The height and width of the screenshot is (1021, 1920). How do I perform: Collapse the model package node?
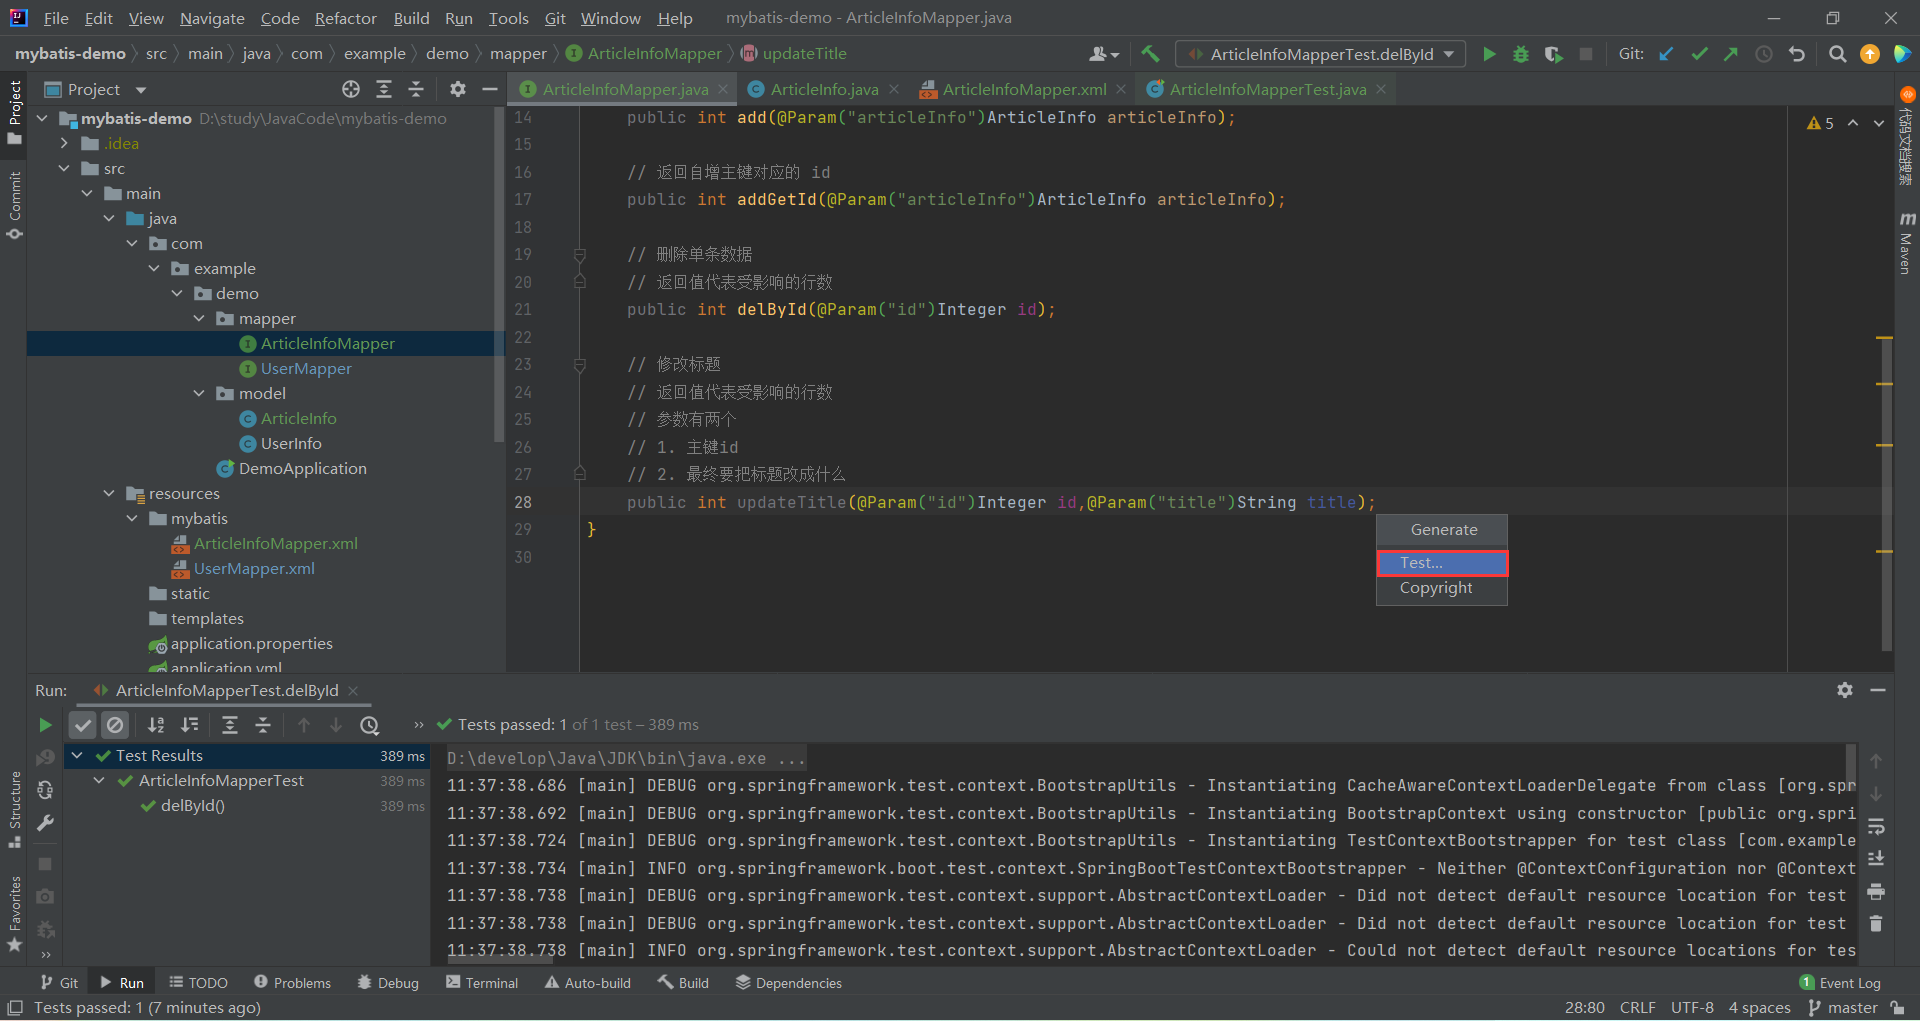199,393
